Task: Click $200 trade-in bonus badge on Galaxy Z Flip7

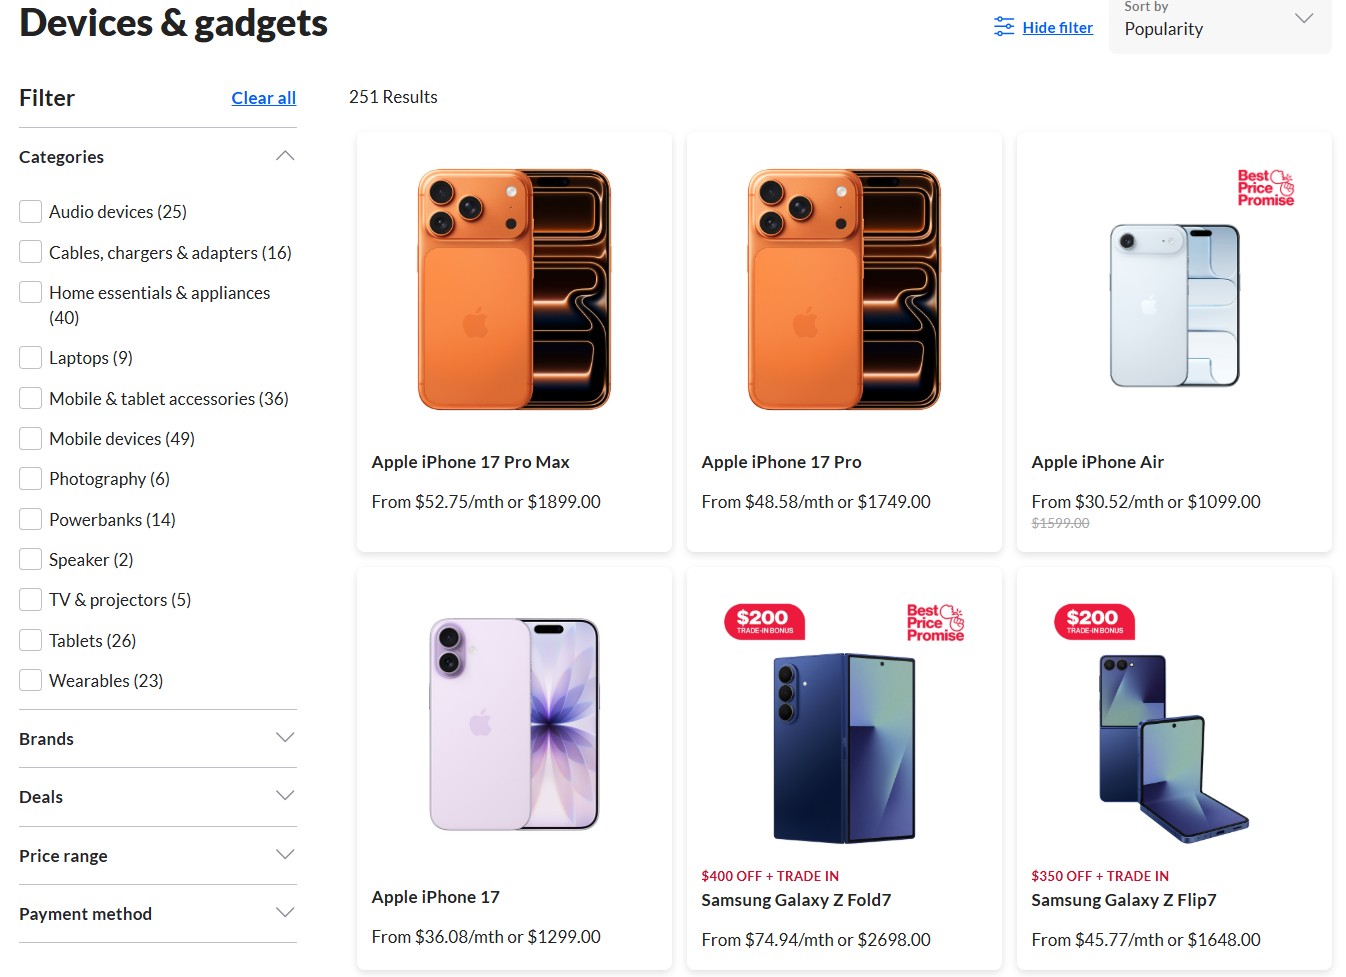Action: point(1094,621)
